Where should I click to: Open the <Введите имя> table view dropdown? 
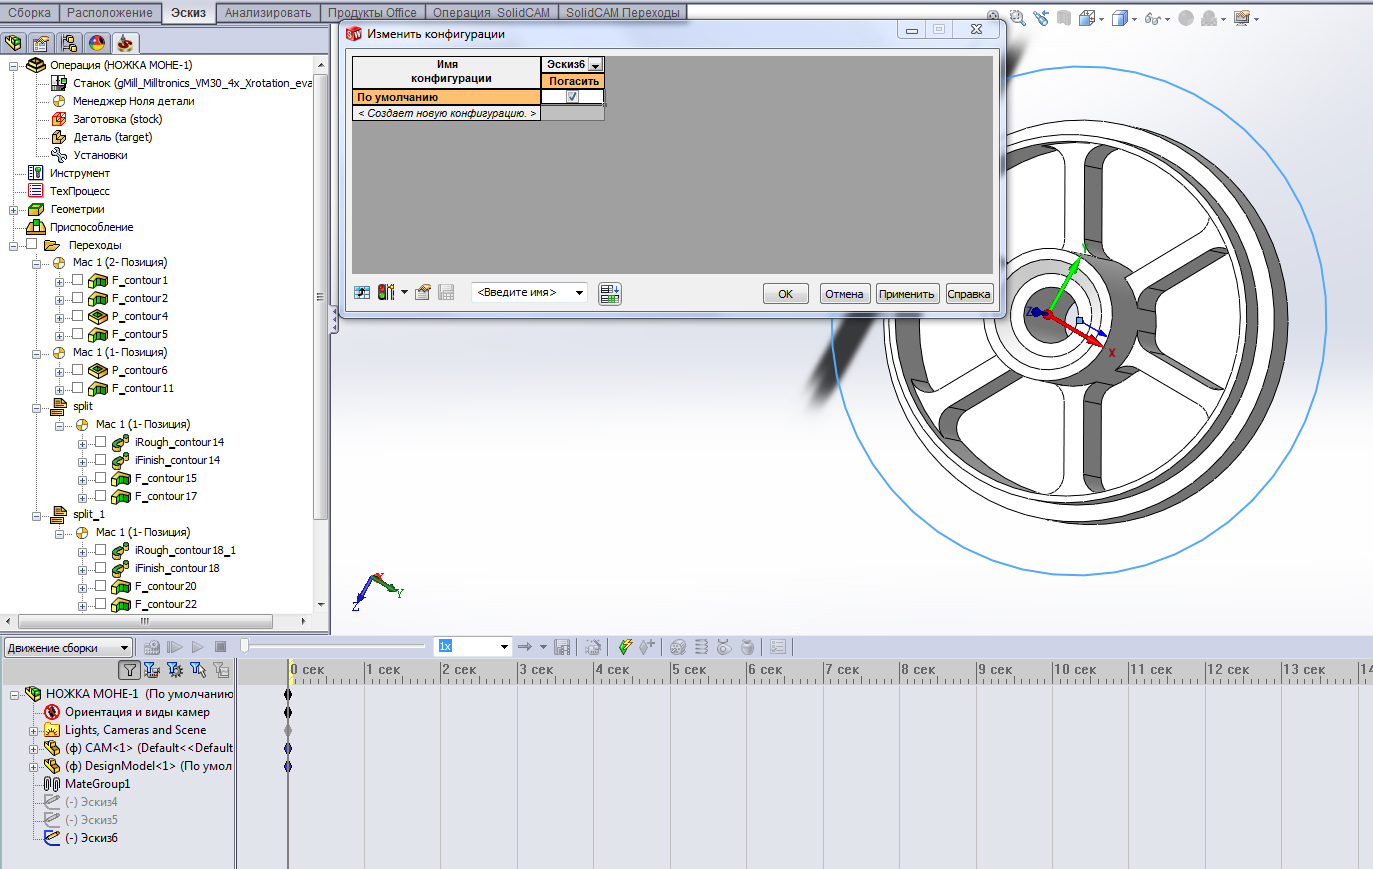coord(579,293)
